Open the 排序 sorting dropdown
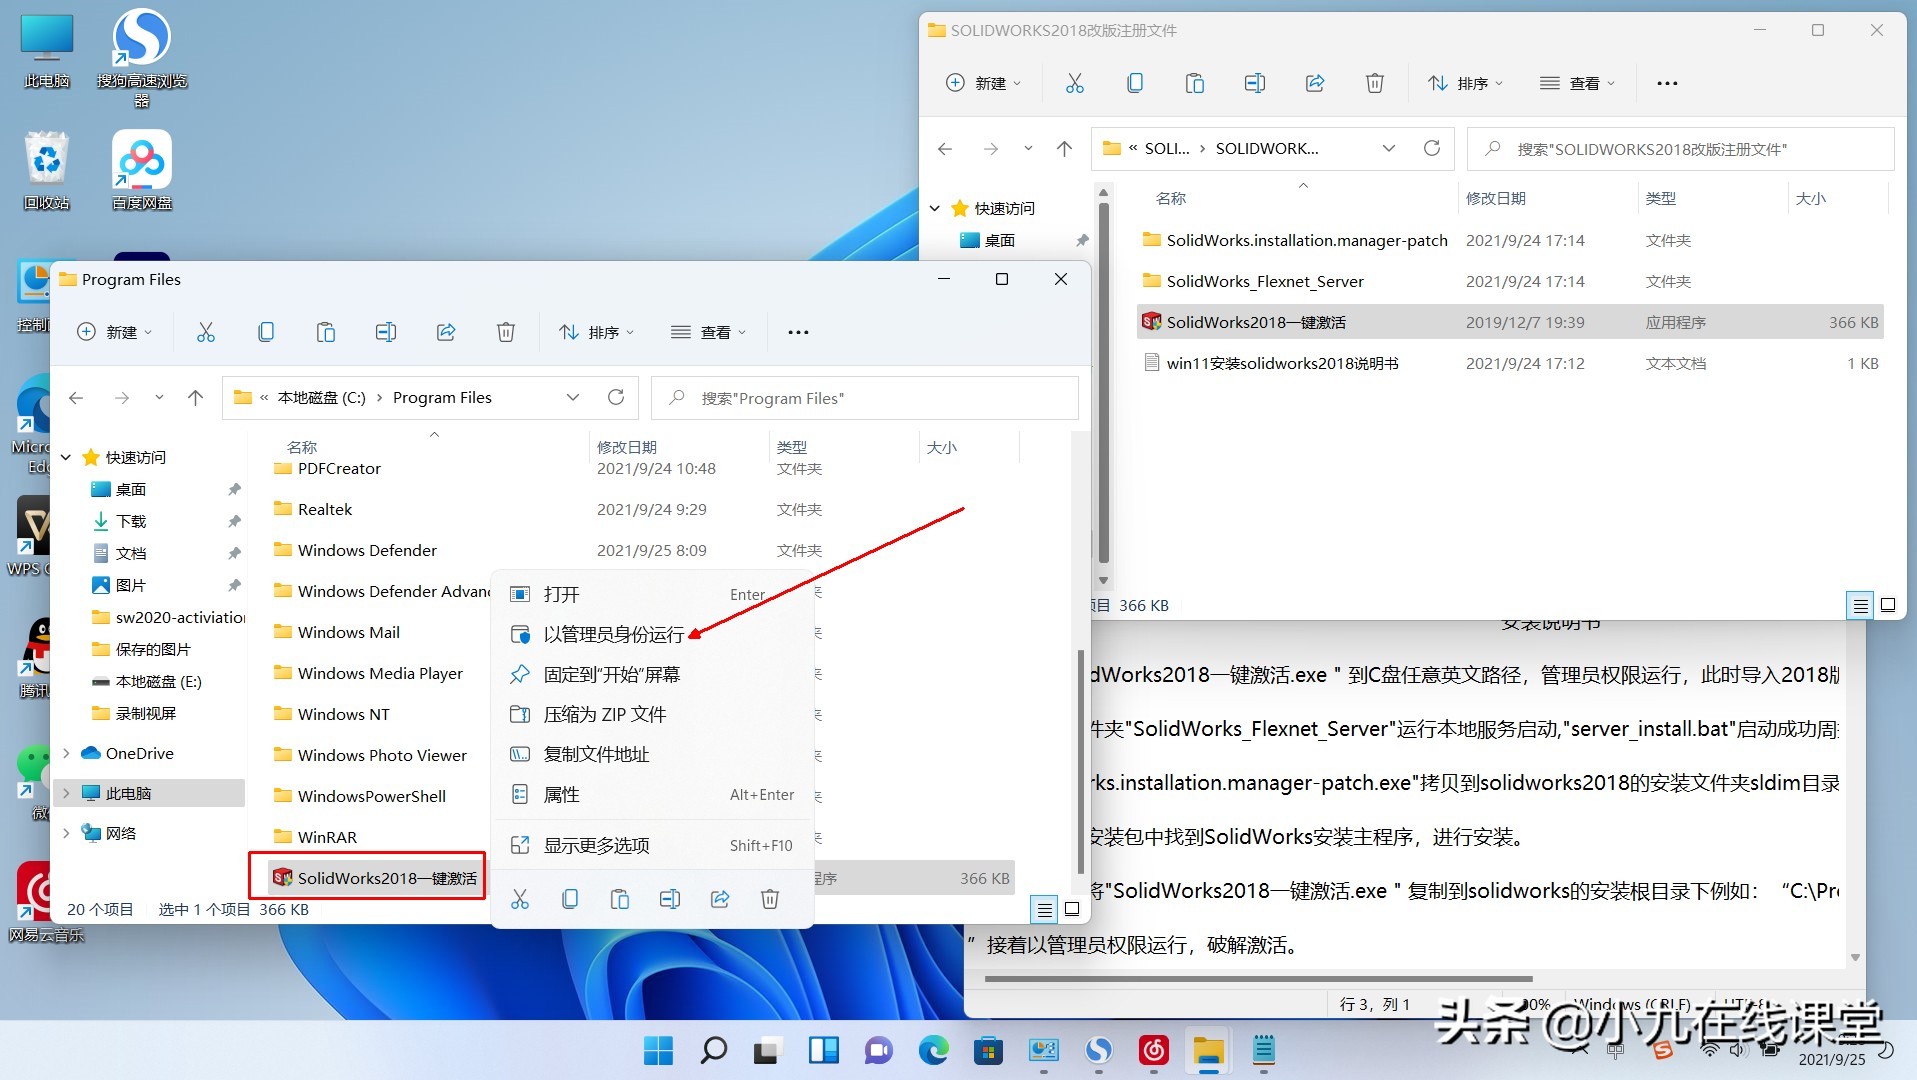1917x1080 pixels. coord(596,332)
